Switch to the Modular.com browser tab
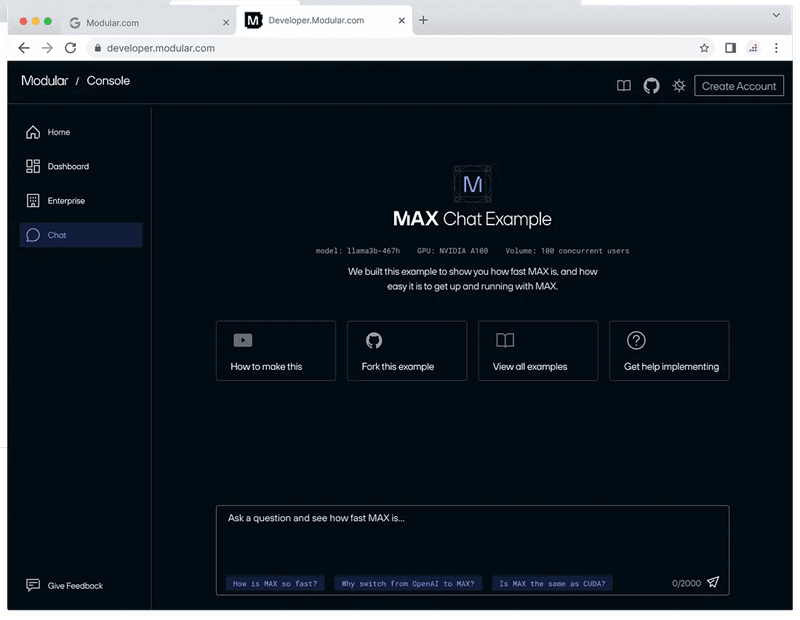The width and height of the screenshot is (800, 620). (x=148, y=22)
